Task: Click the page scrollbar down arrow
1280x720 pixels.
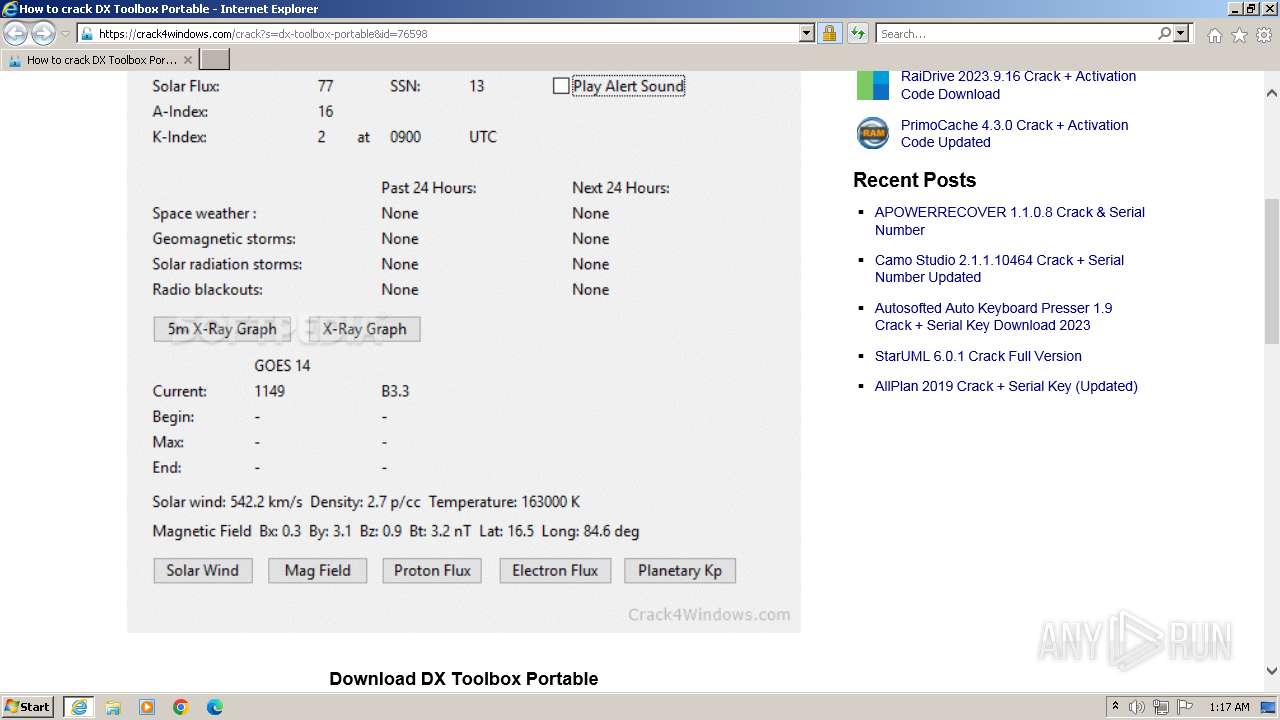Action: 1272,672
